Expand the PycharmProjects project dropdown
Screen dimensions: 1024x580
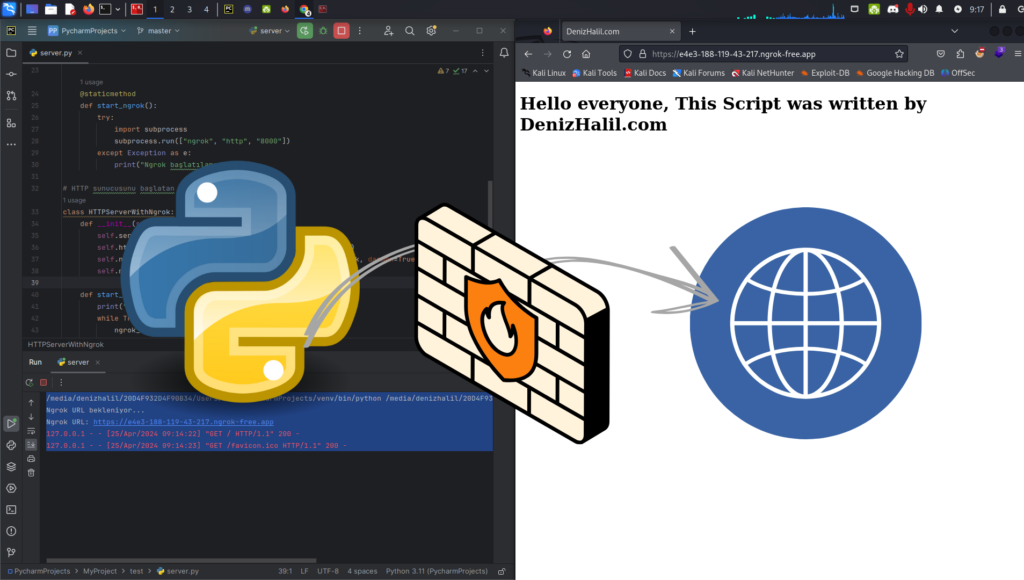[x=88, y=30]
